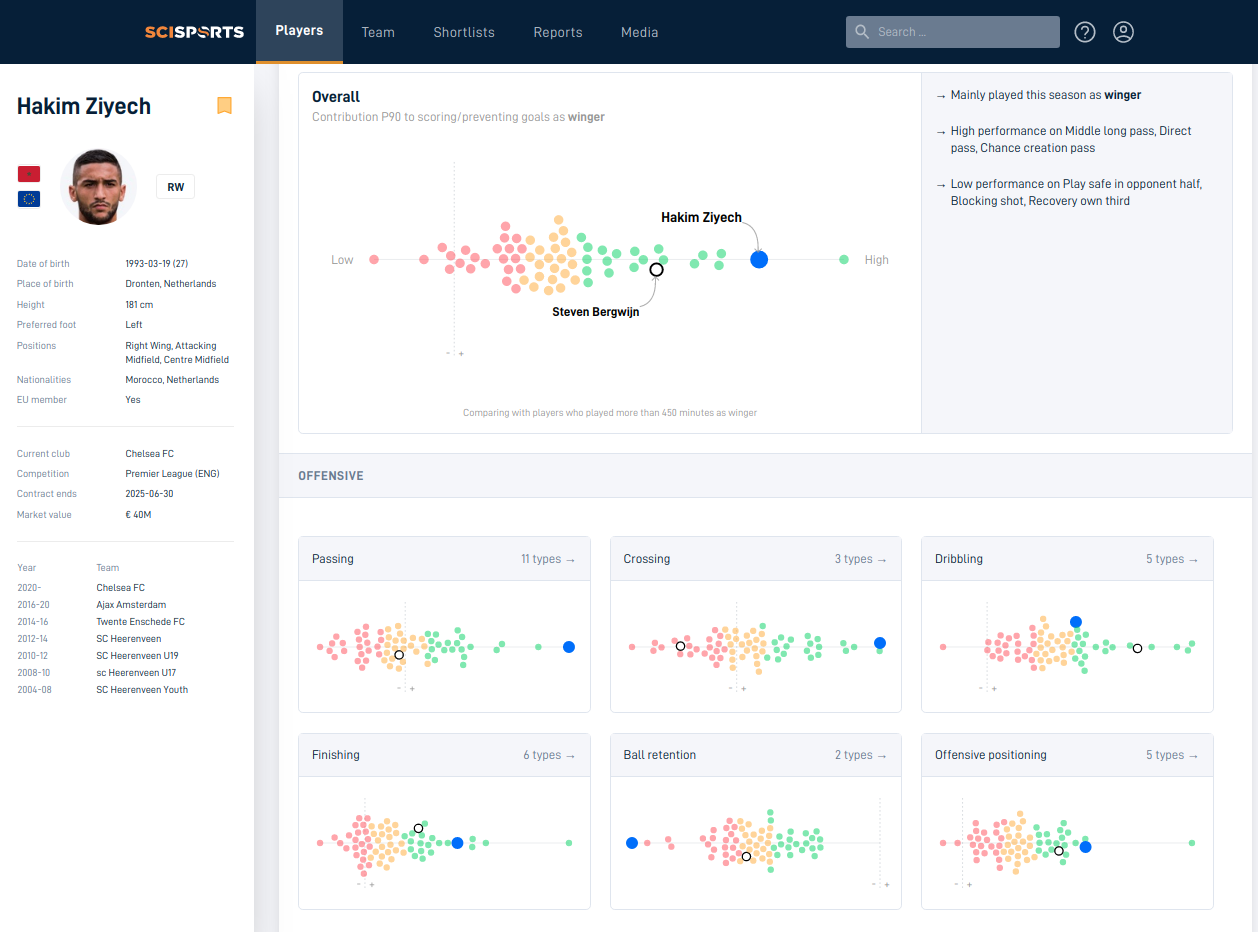Click the blue dot in the Passing chart
The width and height of the screenshot is (1258, 932).
pos(569,647)
